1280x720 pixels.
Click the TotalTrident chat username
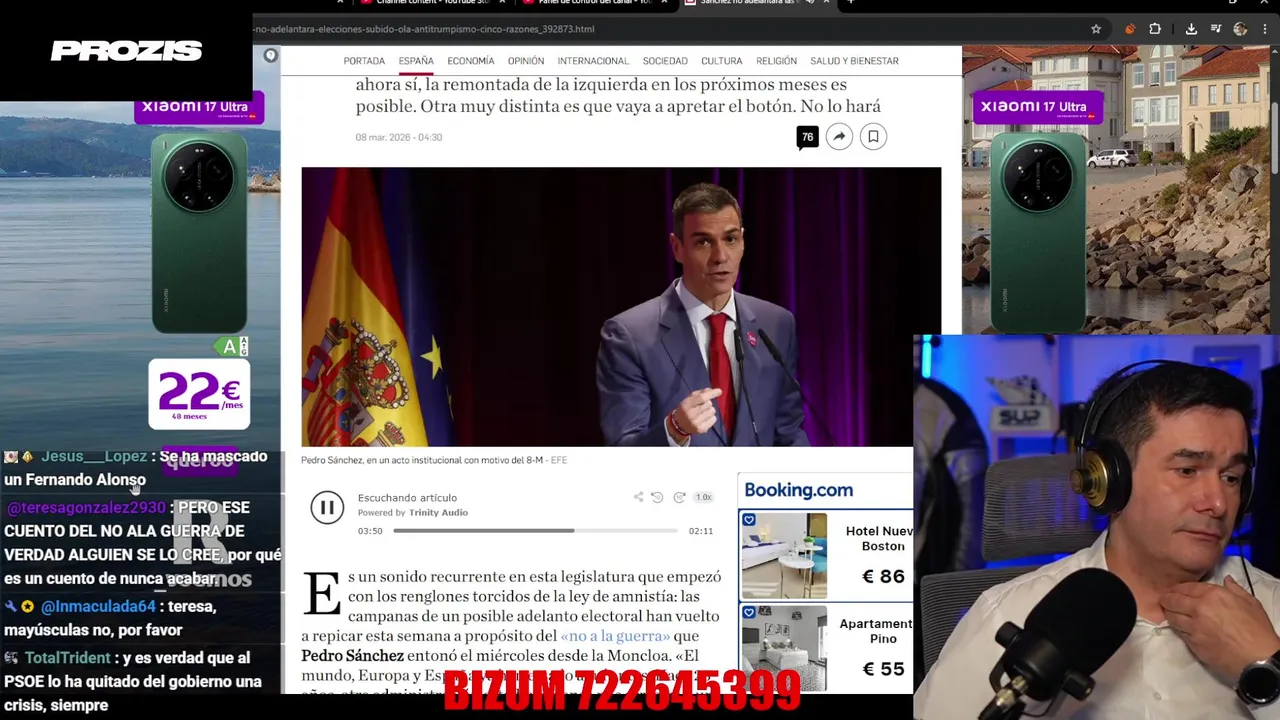point(67,658)
